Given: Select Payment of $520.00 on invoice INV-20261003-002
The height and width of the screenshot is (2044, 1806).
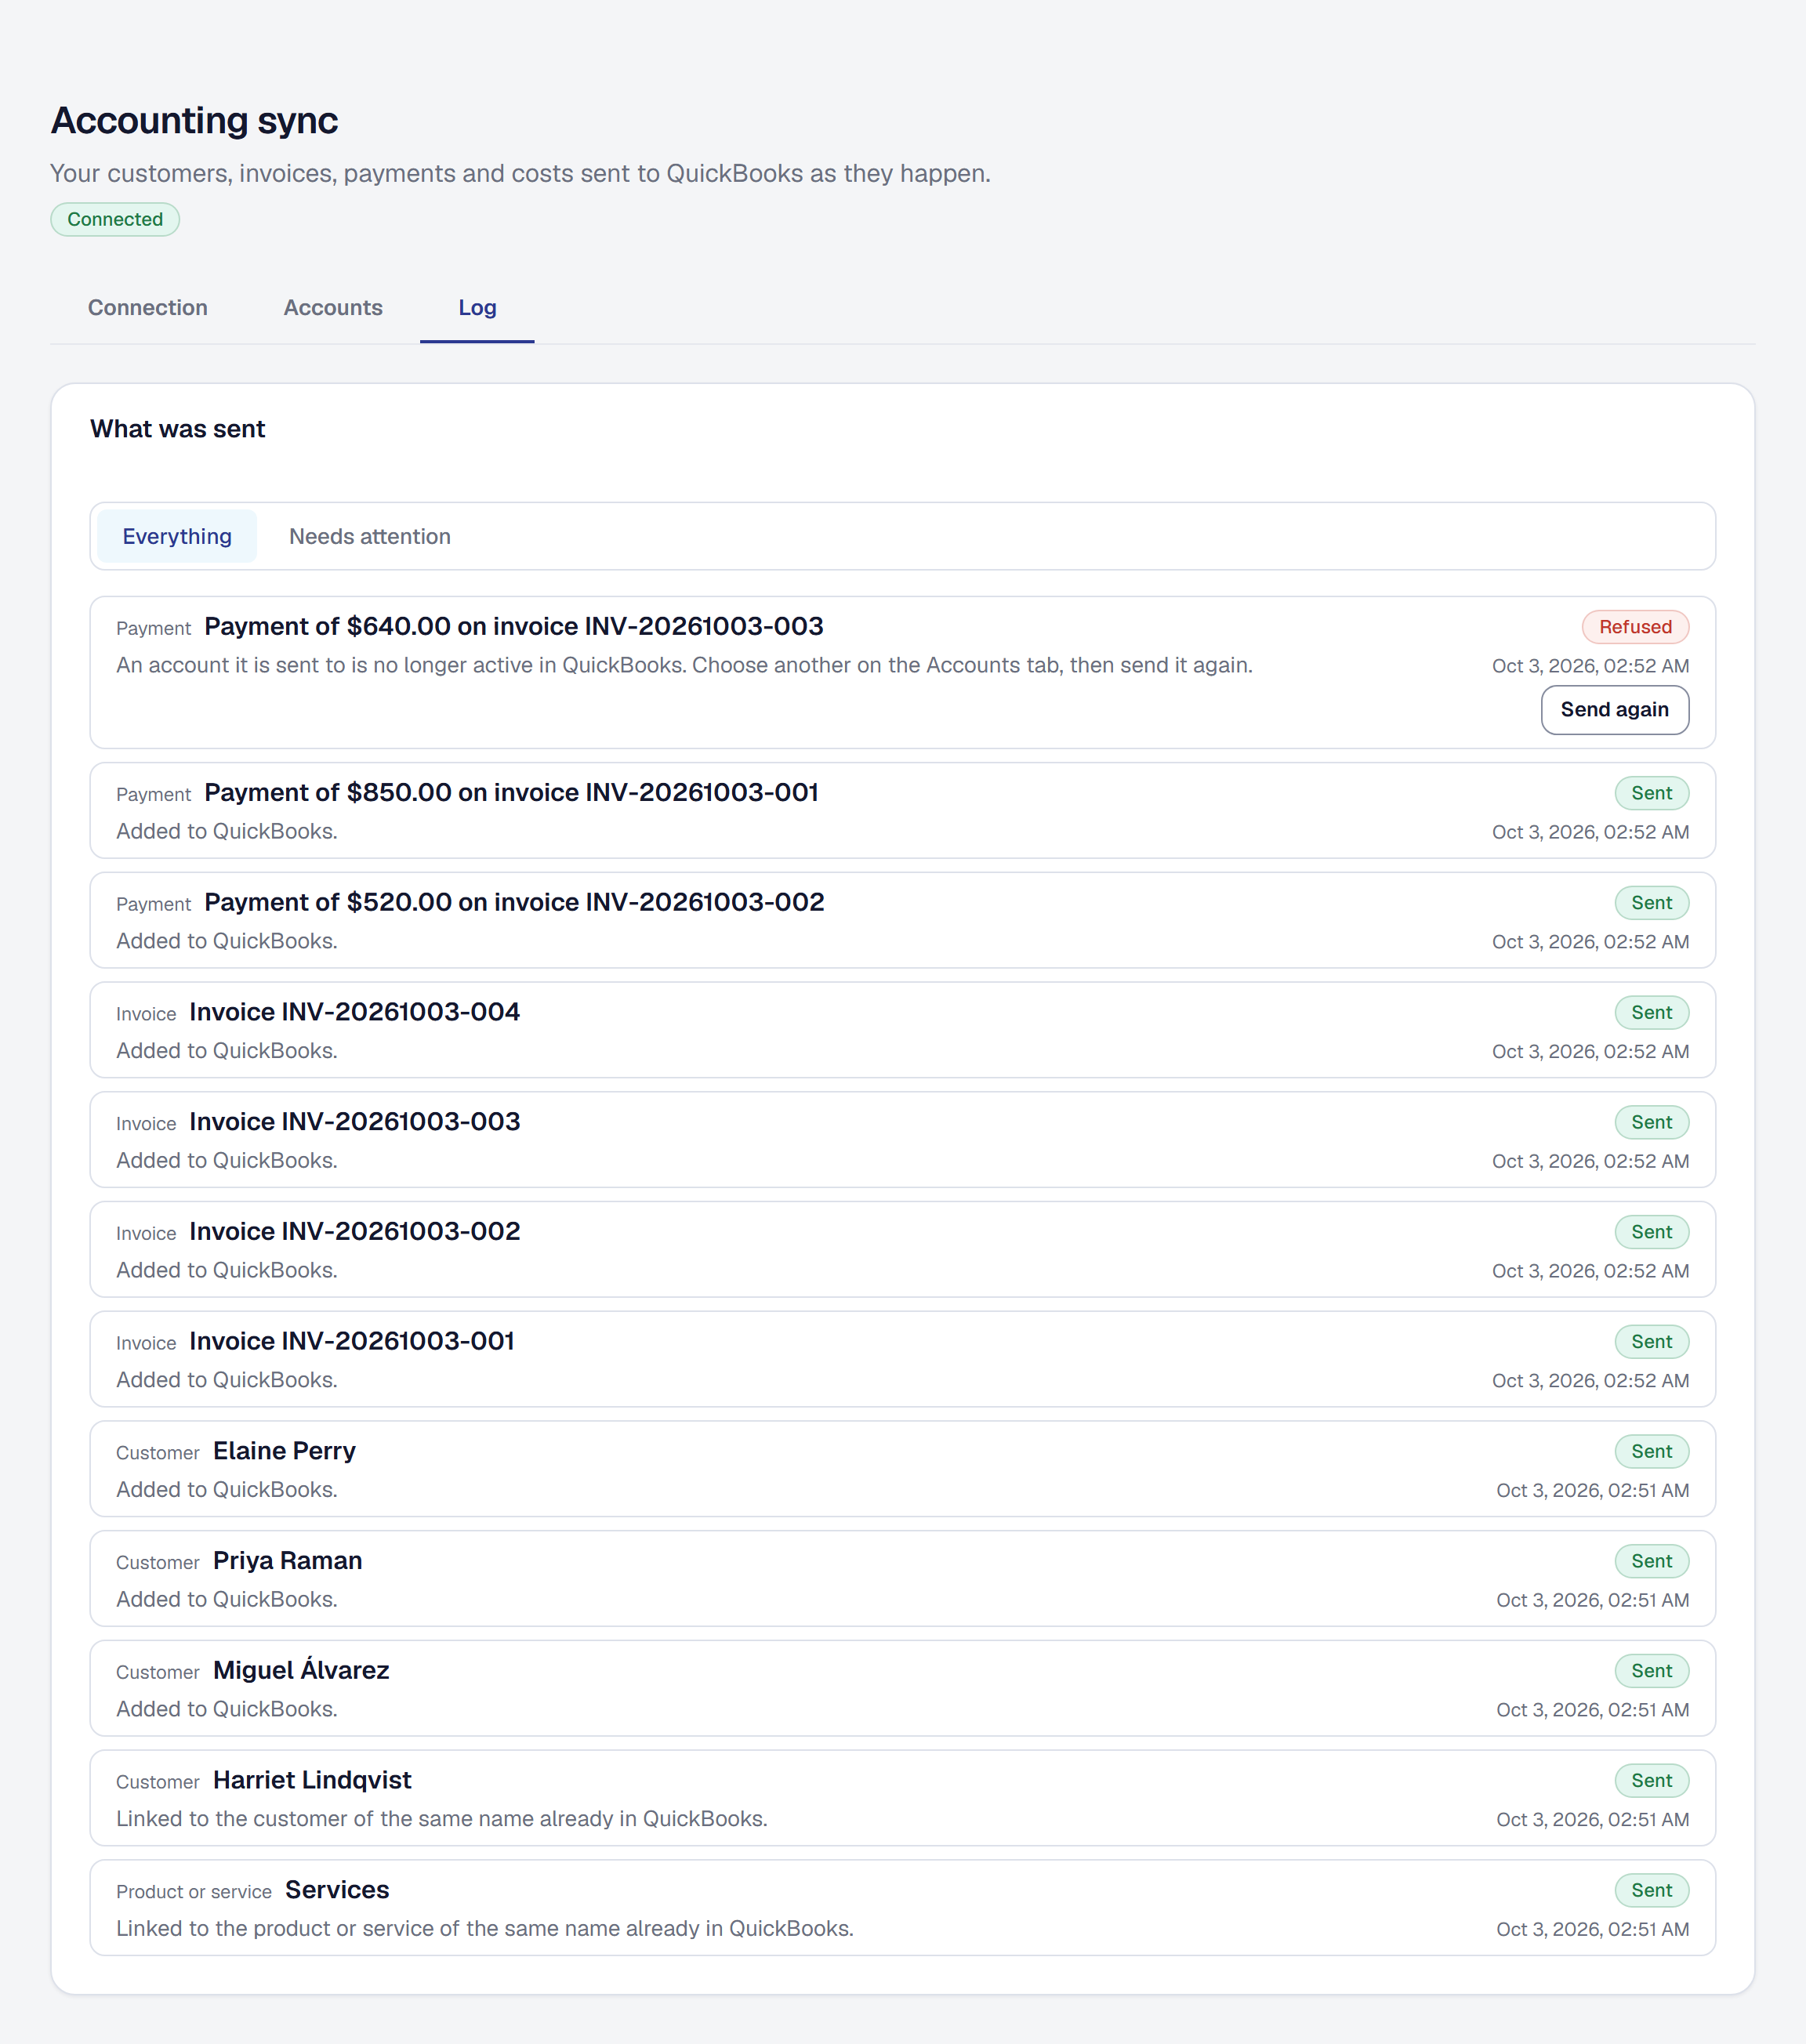Looking at the screenshot, I should 903,921.
